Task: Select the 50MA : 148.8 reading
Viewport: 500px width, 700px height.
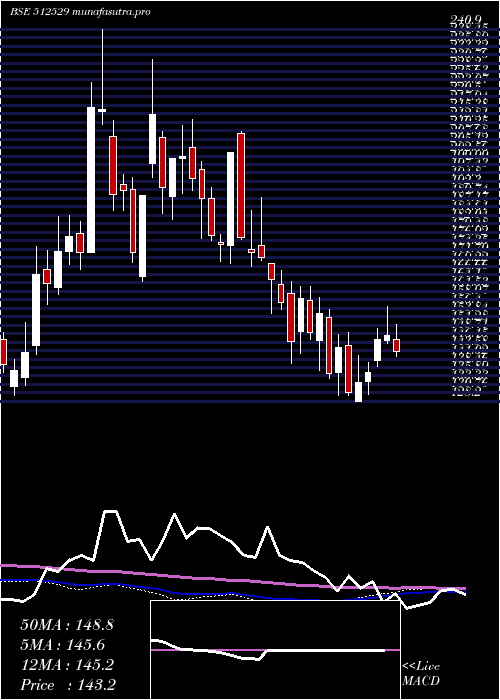Action: [x=67, y=625]
